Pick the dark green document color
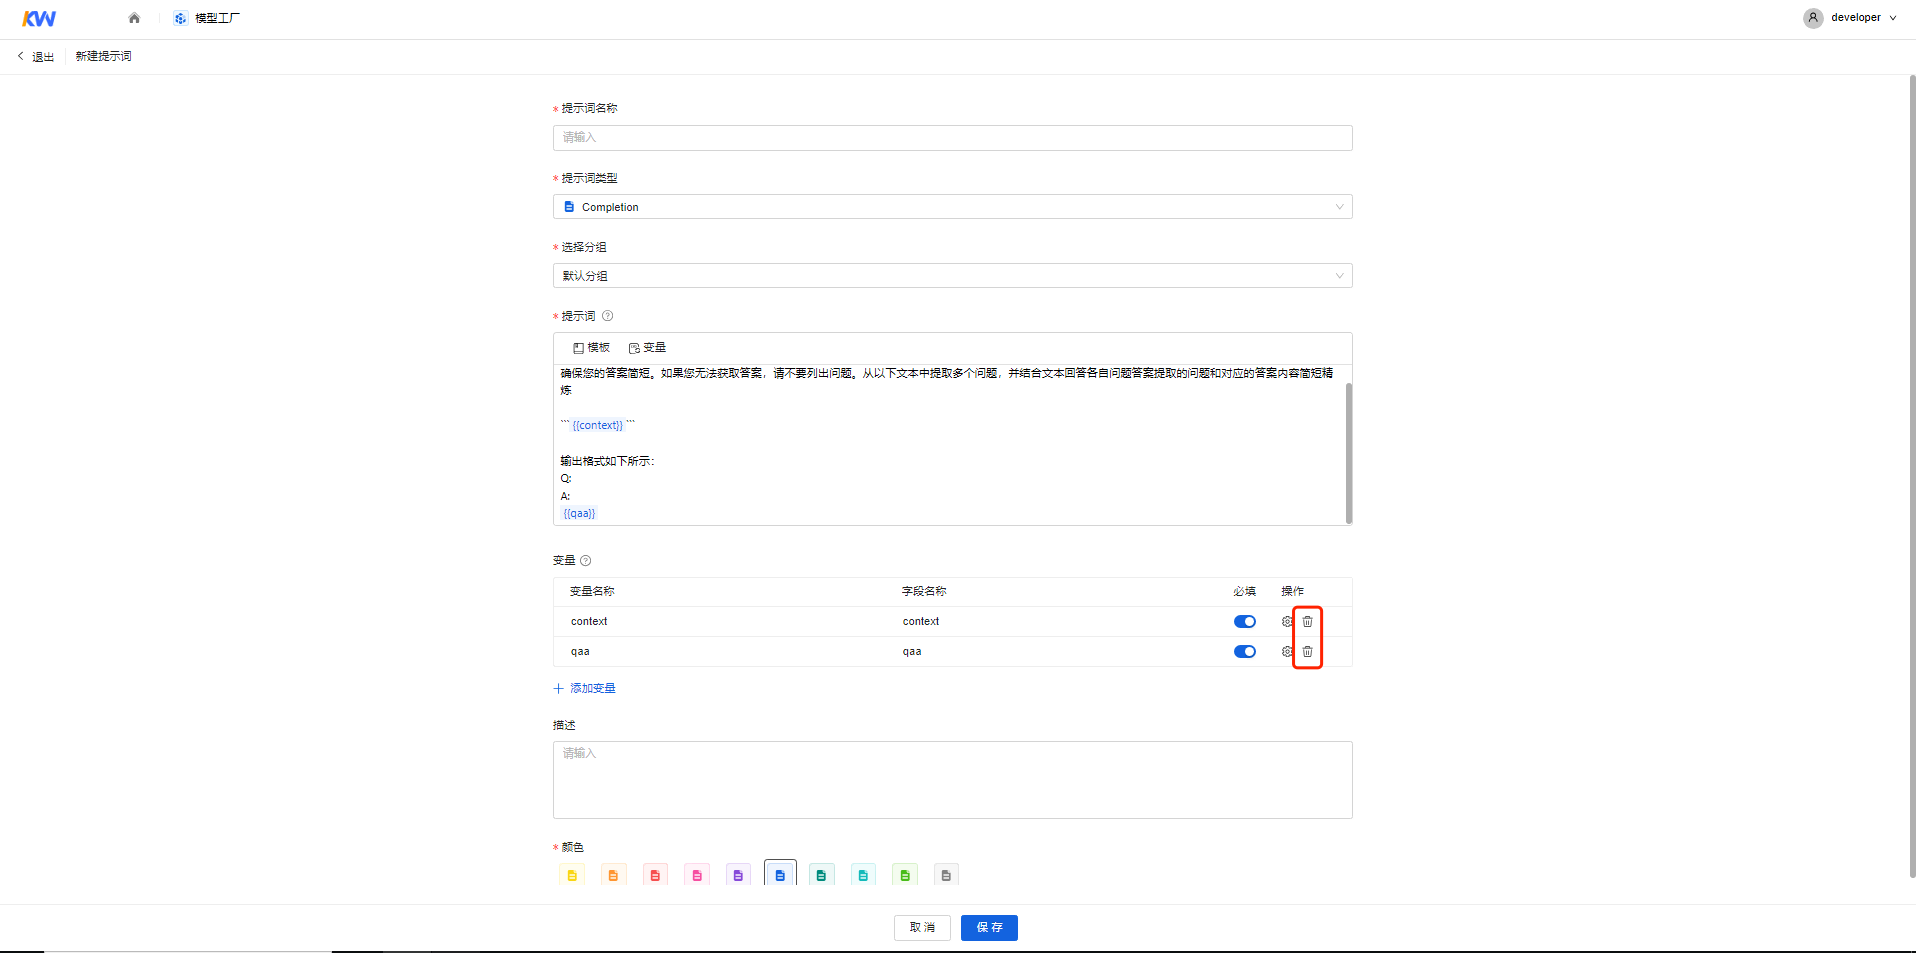Image resolution: width=1916 pixels, height=953 pixels. click(821, 875)
